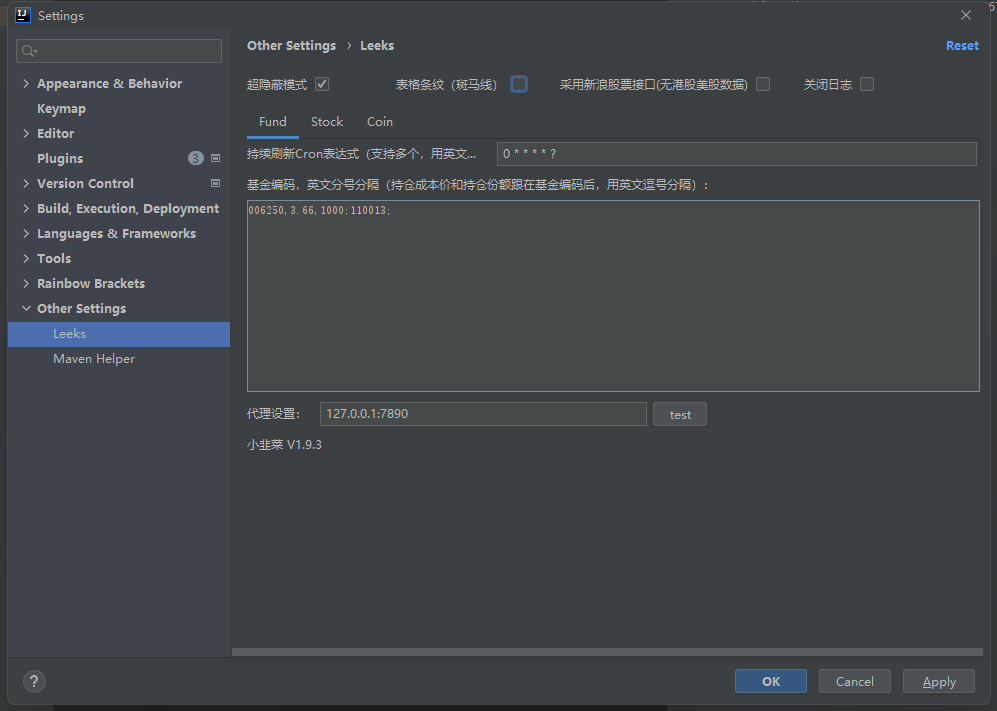This screenshot has height=711, width=997.
Task: Enable the 表格条纹 (斑马线) checkbox
Action: tap(519, 84)
